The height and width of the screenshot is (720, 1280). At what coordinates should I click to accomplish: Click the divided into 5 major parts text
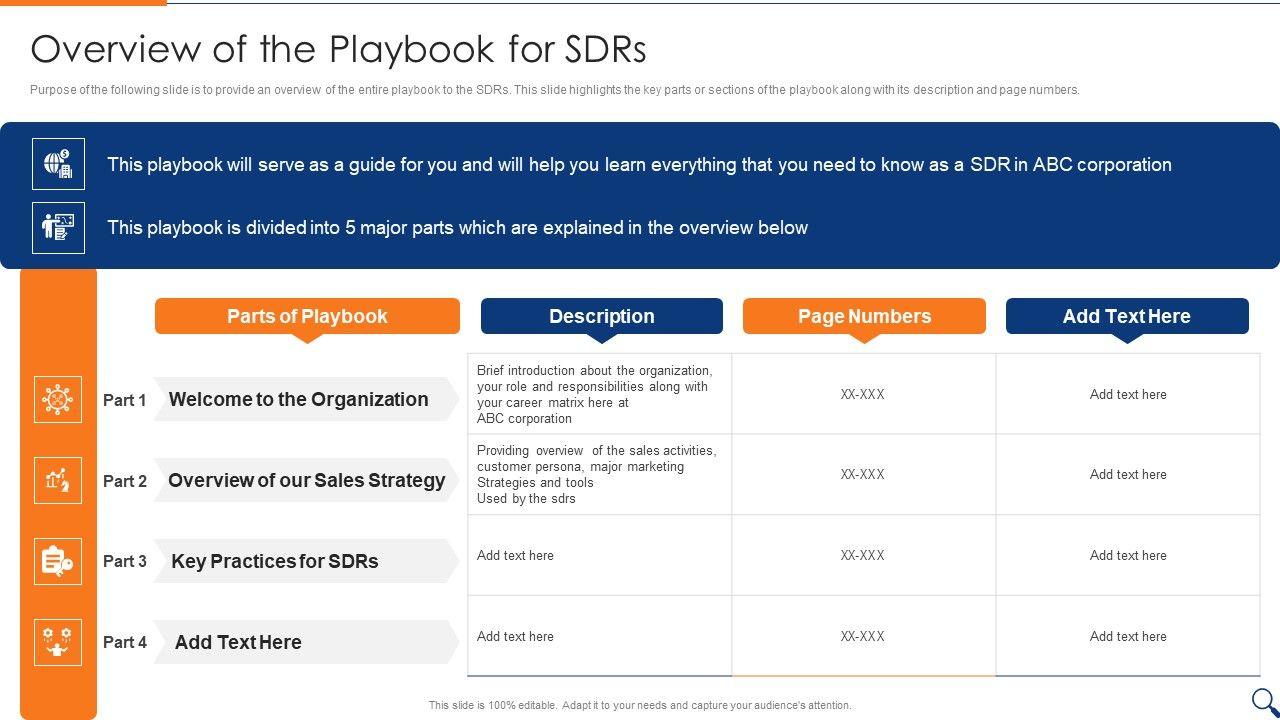click(x=457, y=228)
